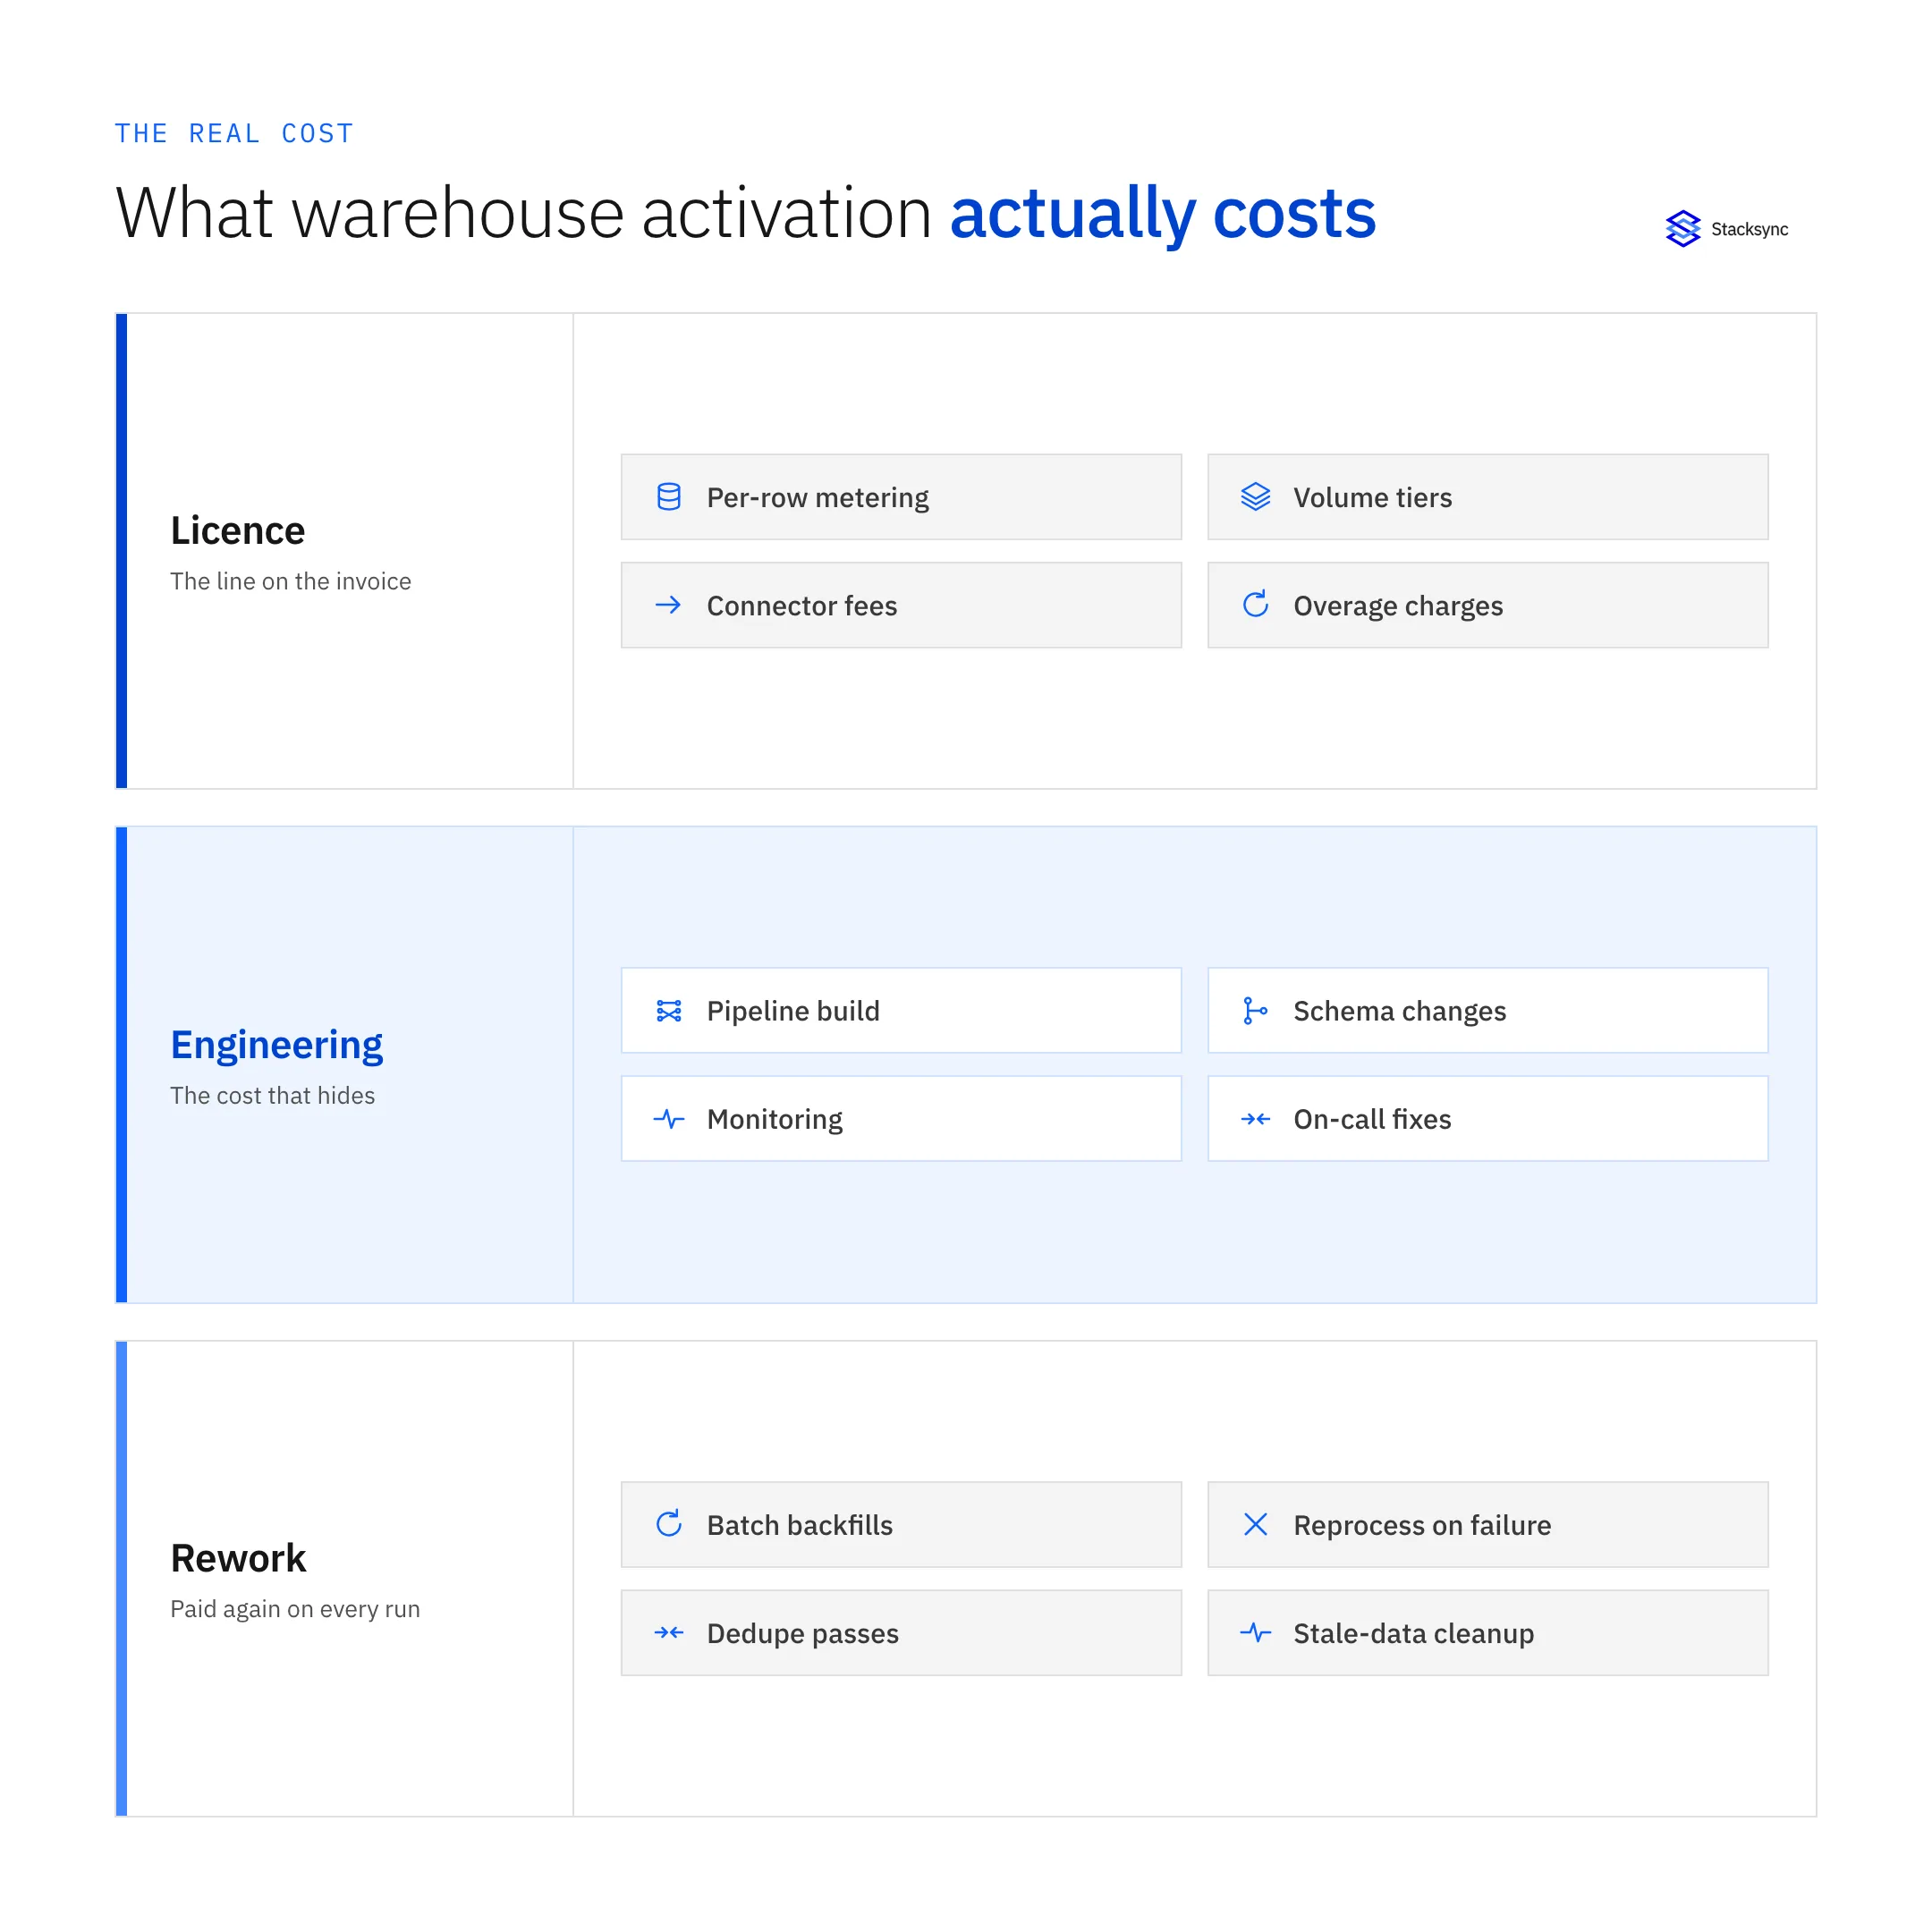Image resolution: width=1932 pixels, height=1932 pixels.
Task: Click the arrow icon beside Connector fees
Action: tap(668, 605)
